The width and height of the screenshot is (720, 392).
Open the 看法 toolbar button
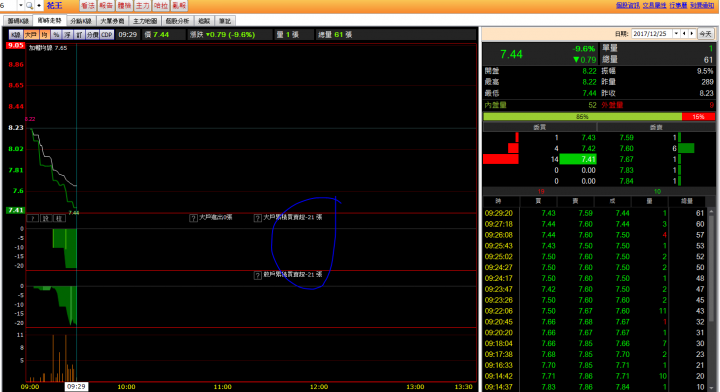[88, 6]
